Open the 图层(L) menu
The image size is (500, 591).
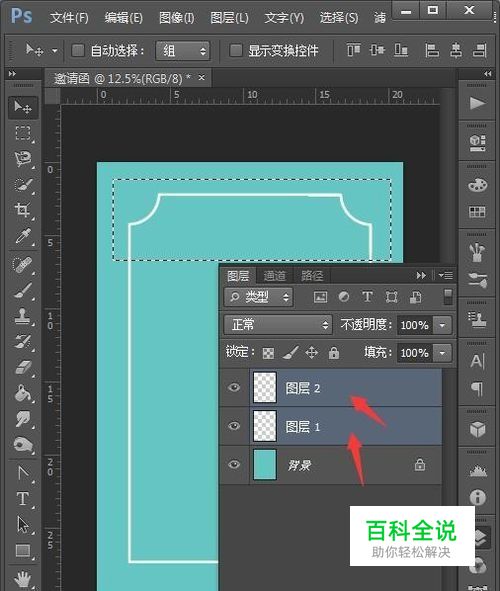click(x=229, y=18)
